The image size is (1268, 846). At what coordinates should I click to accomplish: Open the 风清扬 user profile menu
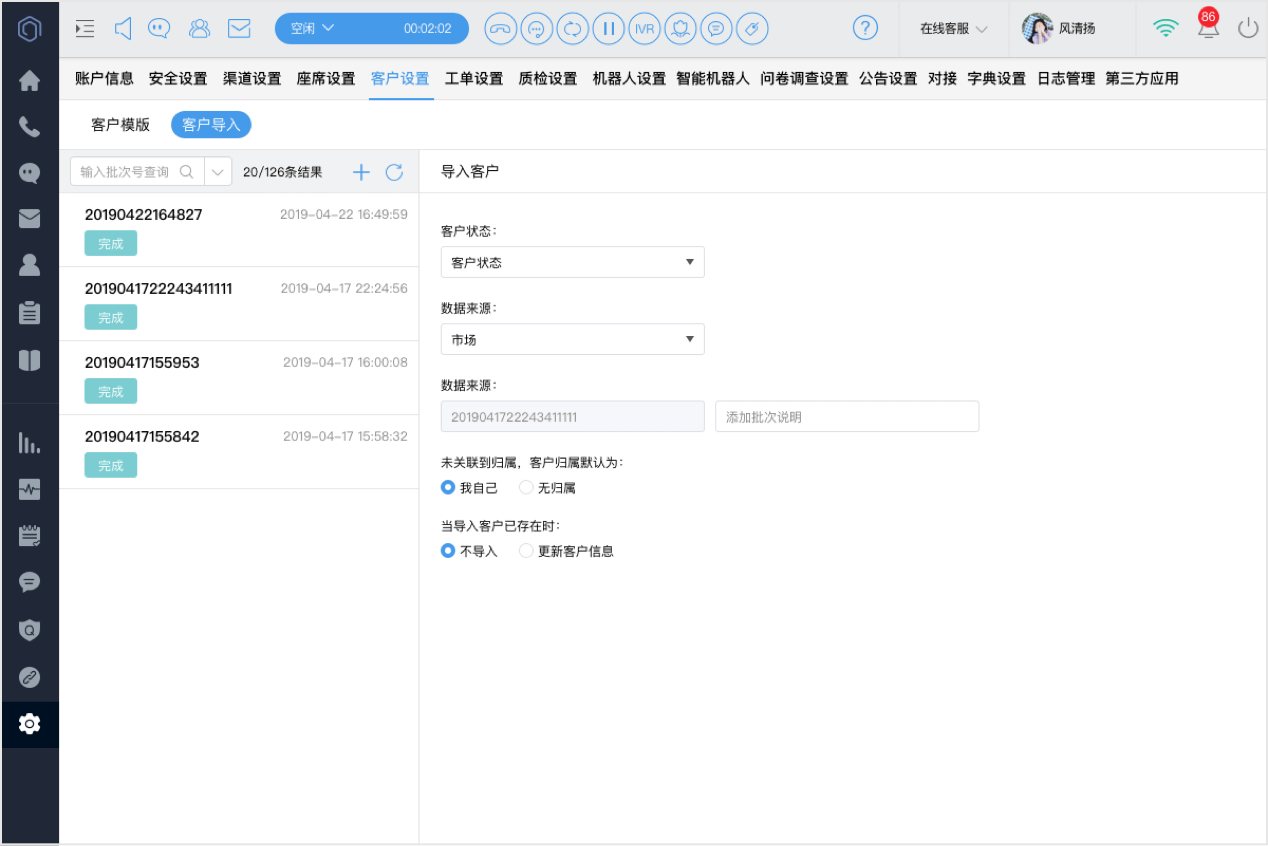[x=1060, y=28]
